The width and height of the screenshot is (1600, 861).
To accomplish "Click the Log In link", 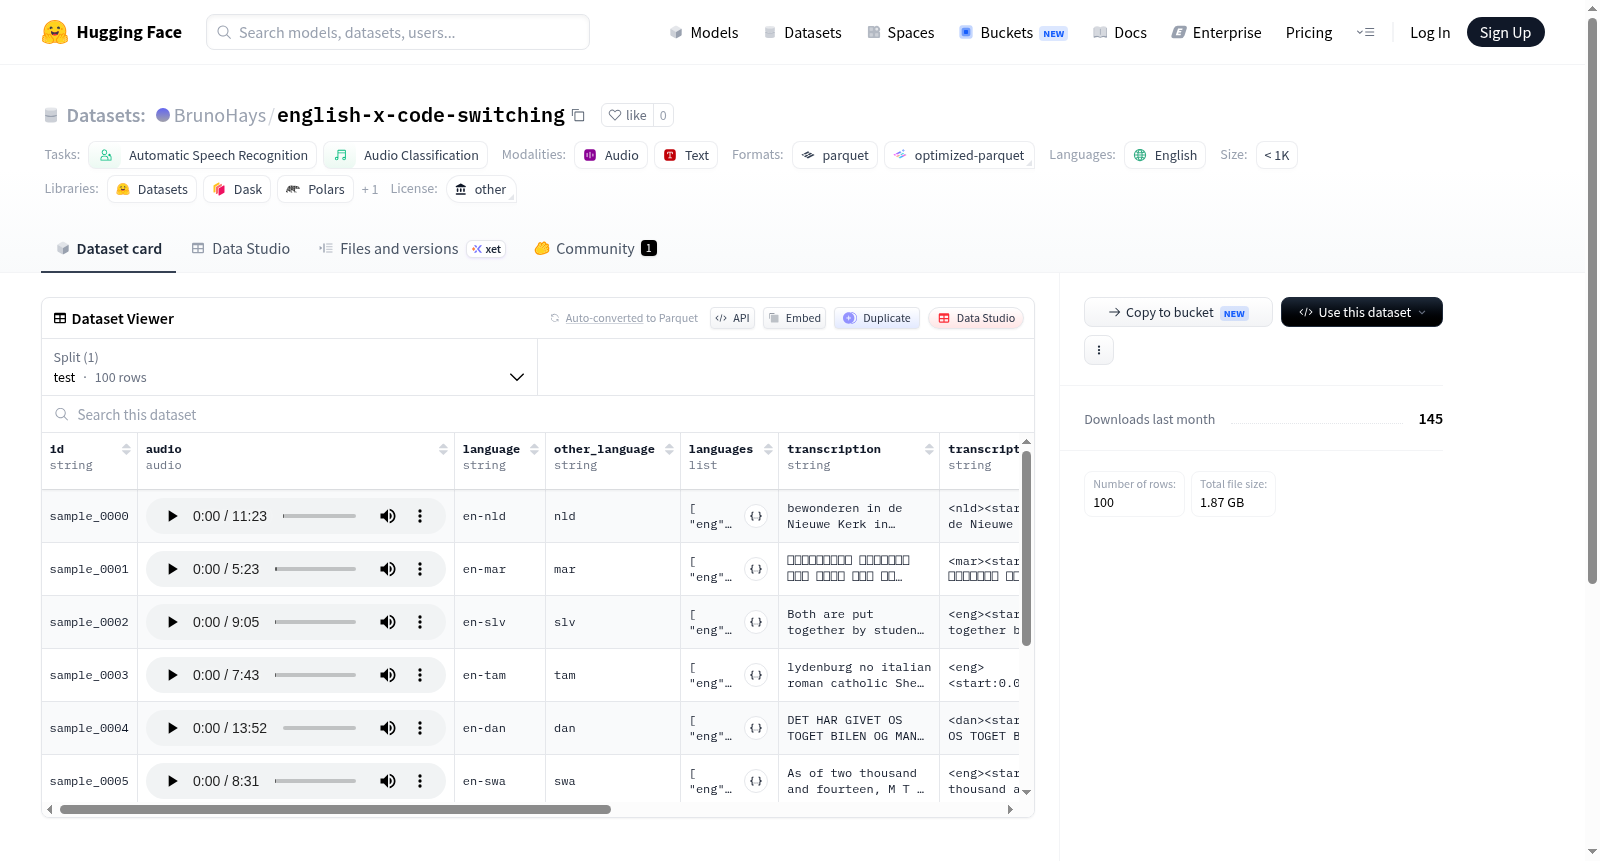I will (1430, 32).
